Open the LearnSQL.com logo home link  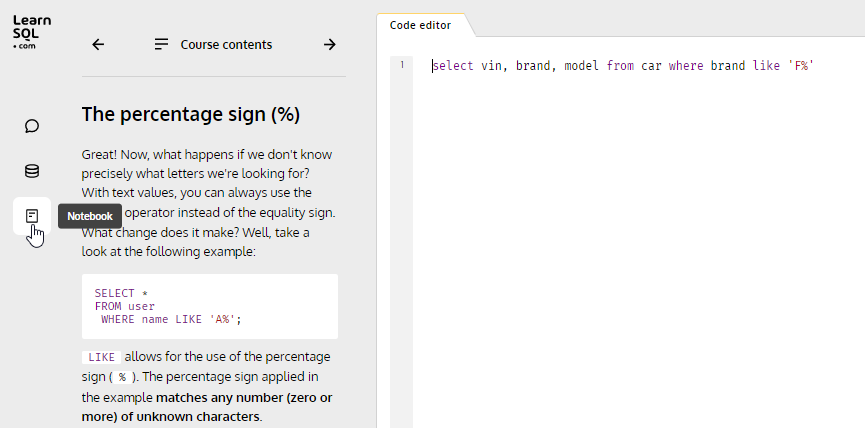pyautogui.click(x=32, y=32)
